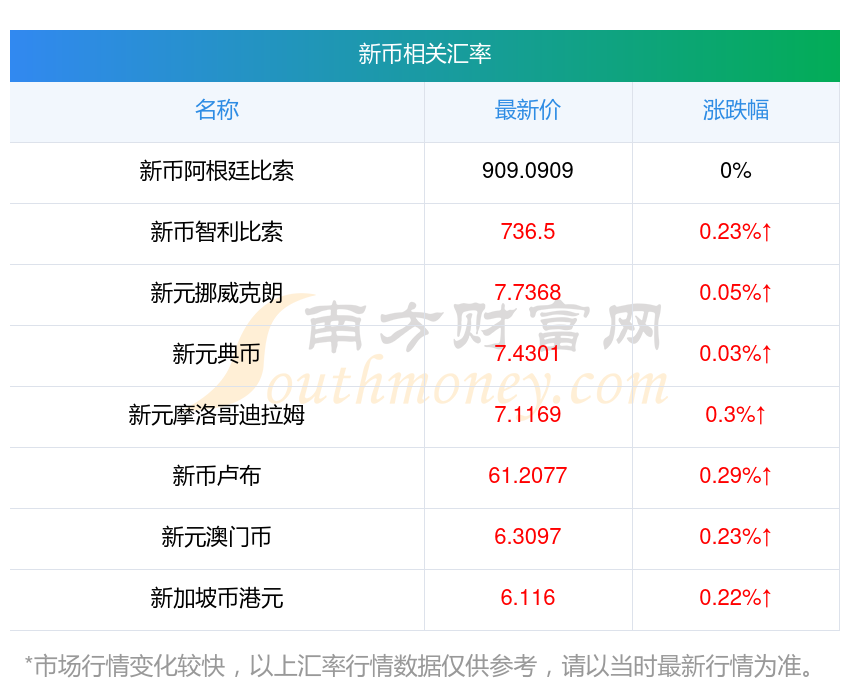Select the 名称 column header
Viewport: 850px width, 698px height.
click(x=217, y=110)
